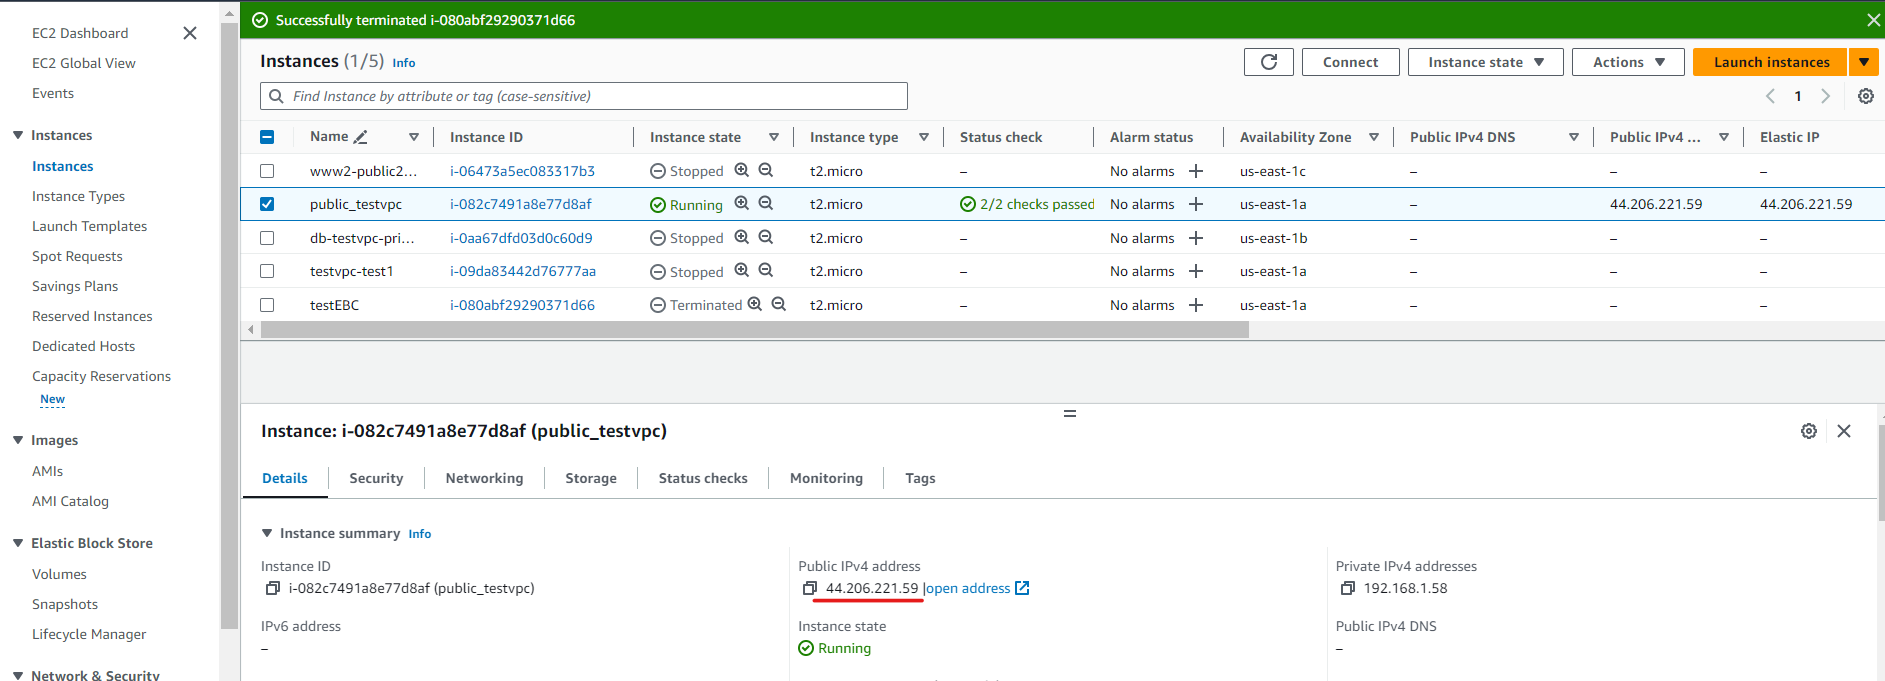Open the Actions dropdown menu
Image resolution: width=1885 pixels, height=681 pixels.
coord(1628,62)
